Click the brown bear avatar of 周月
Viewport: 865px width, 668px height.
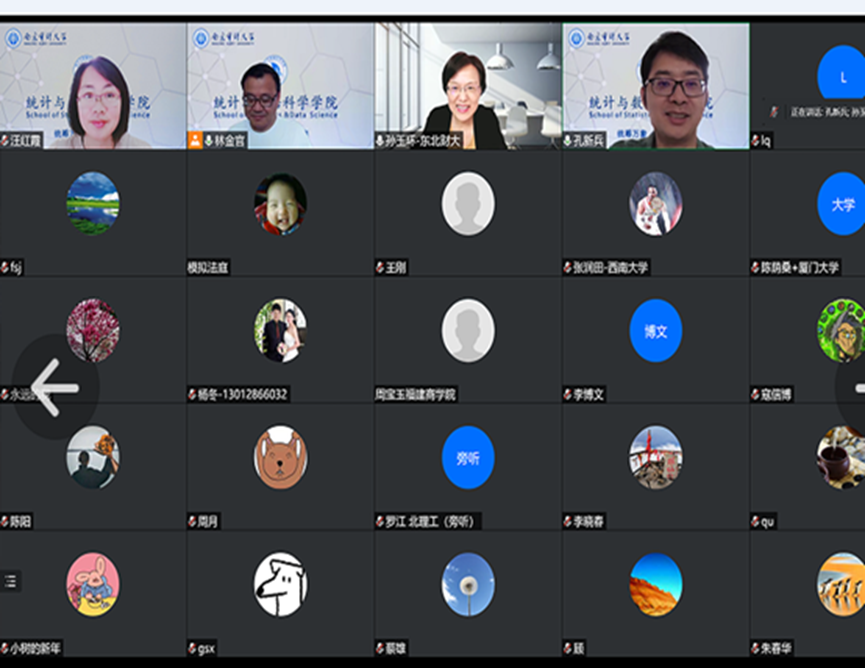[280, 457]
